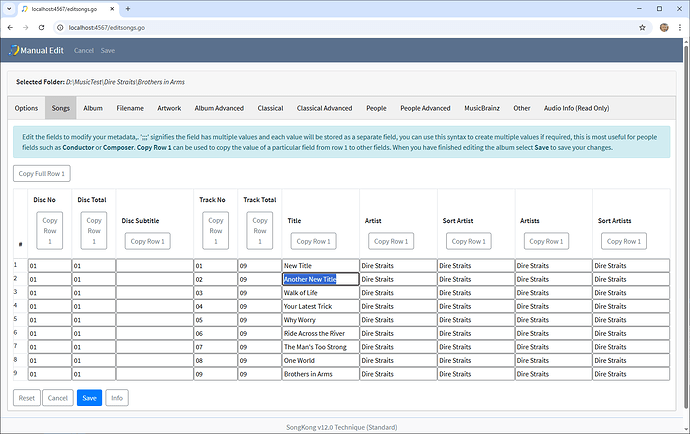Viewport: 690px width, 434px height.
Task: Click Copy Row 1 under Title column
Action: 313,241
